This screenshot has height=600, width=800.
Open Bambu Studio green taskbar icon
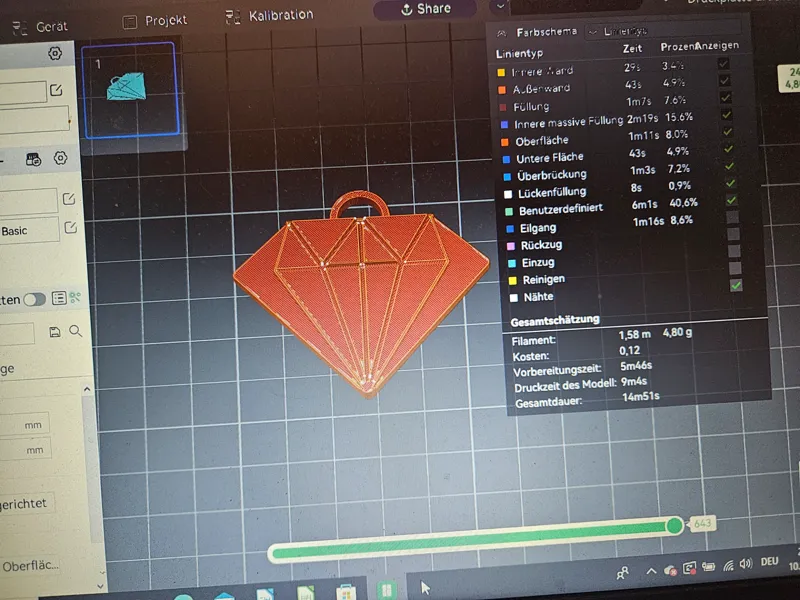pos(386,590)
